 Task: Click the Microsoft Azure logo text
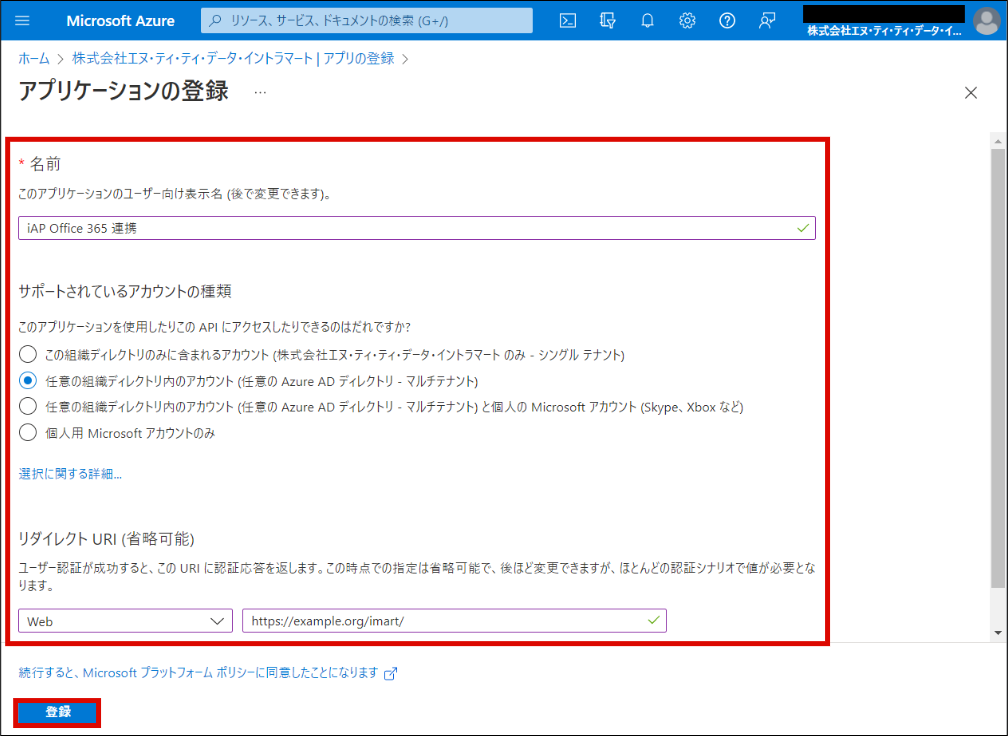point(120,21)
